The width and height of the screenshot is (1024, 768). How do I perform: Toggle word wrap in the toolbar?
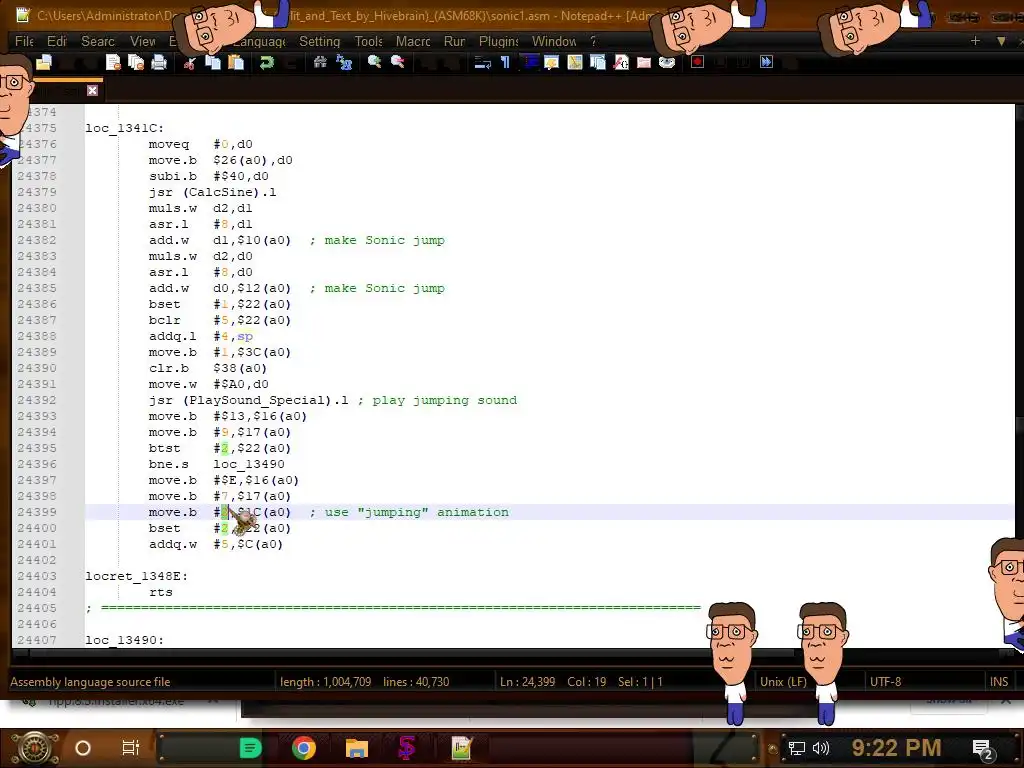tap(483, 63)
